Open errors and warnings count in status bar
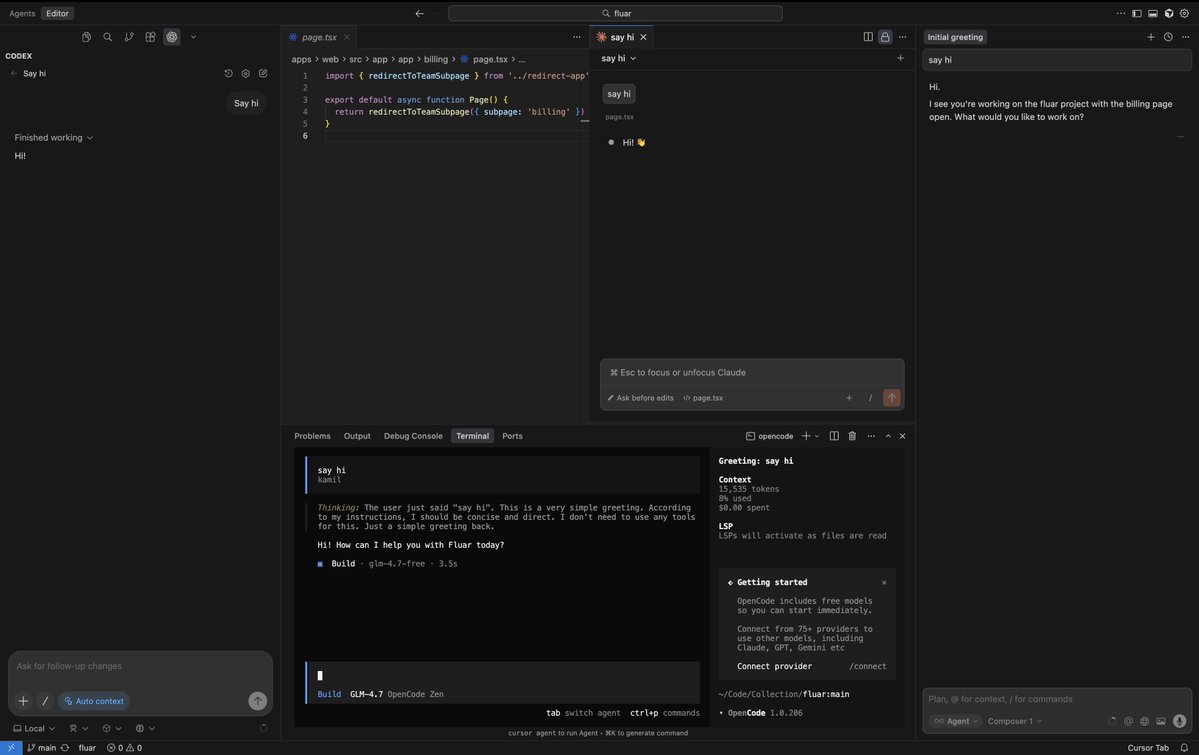 (x=124, y=747)
